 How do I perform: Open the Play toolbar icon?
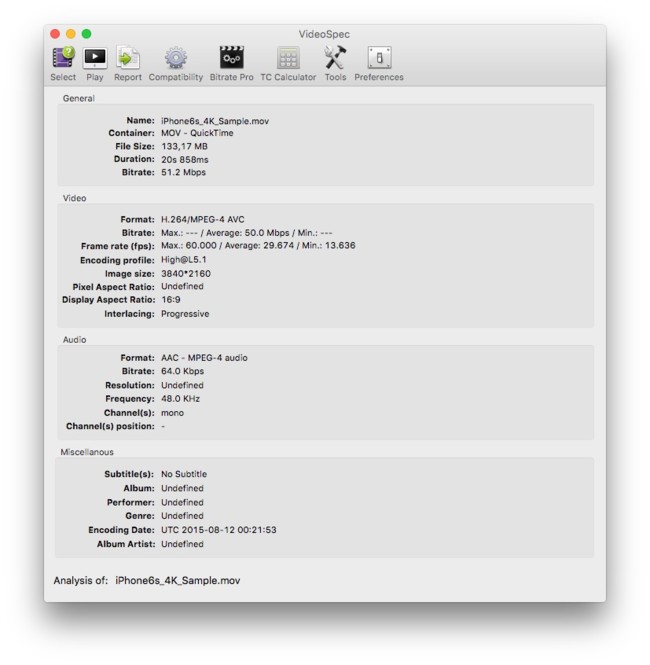[x=95, y=57]
